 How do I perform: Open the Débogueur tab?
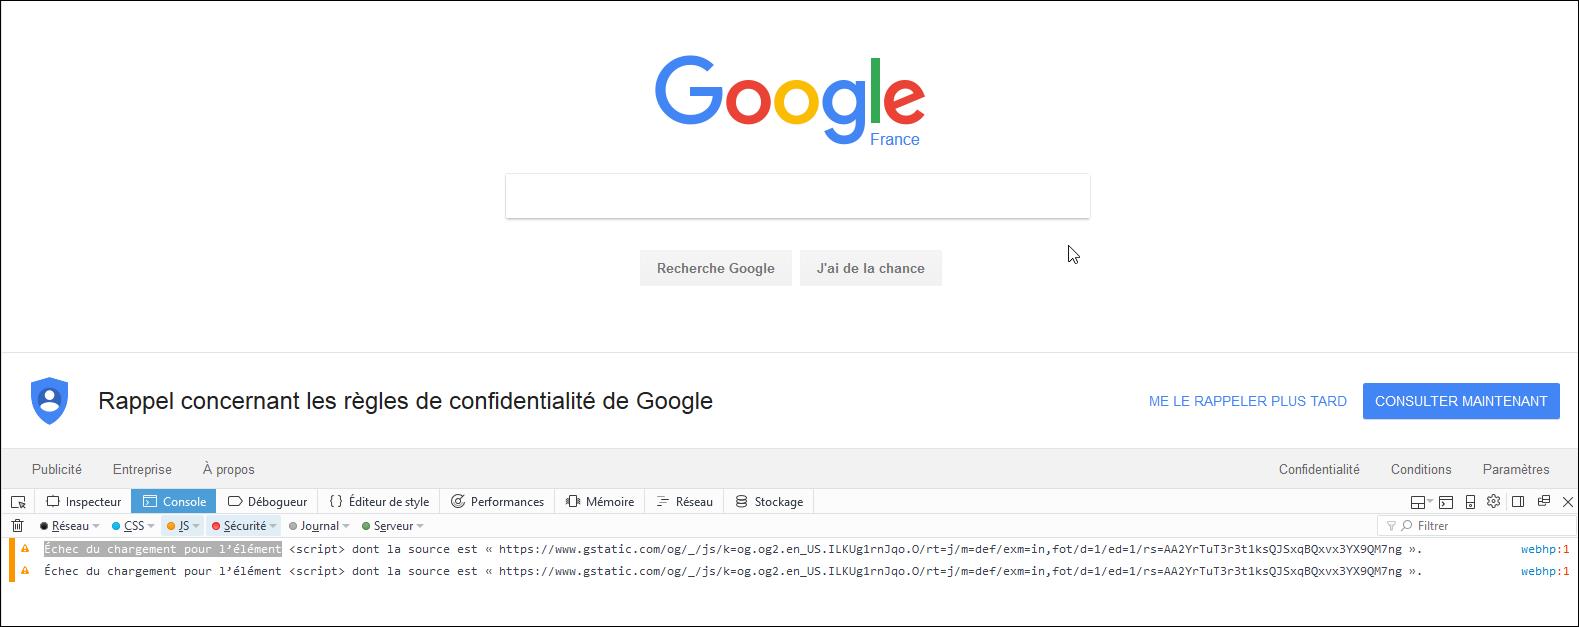coord(268,502)
